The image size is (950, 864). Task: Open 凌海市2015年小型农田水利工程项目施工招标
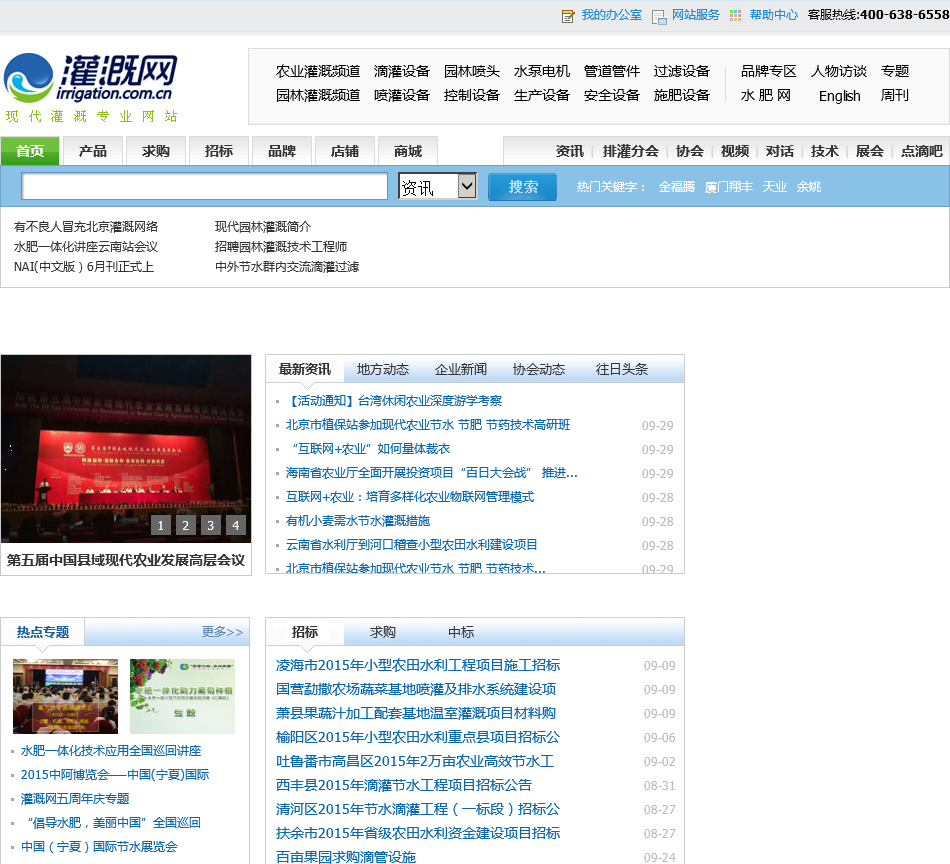click(x=418, y=665)
